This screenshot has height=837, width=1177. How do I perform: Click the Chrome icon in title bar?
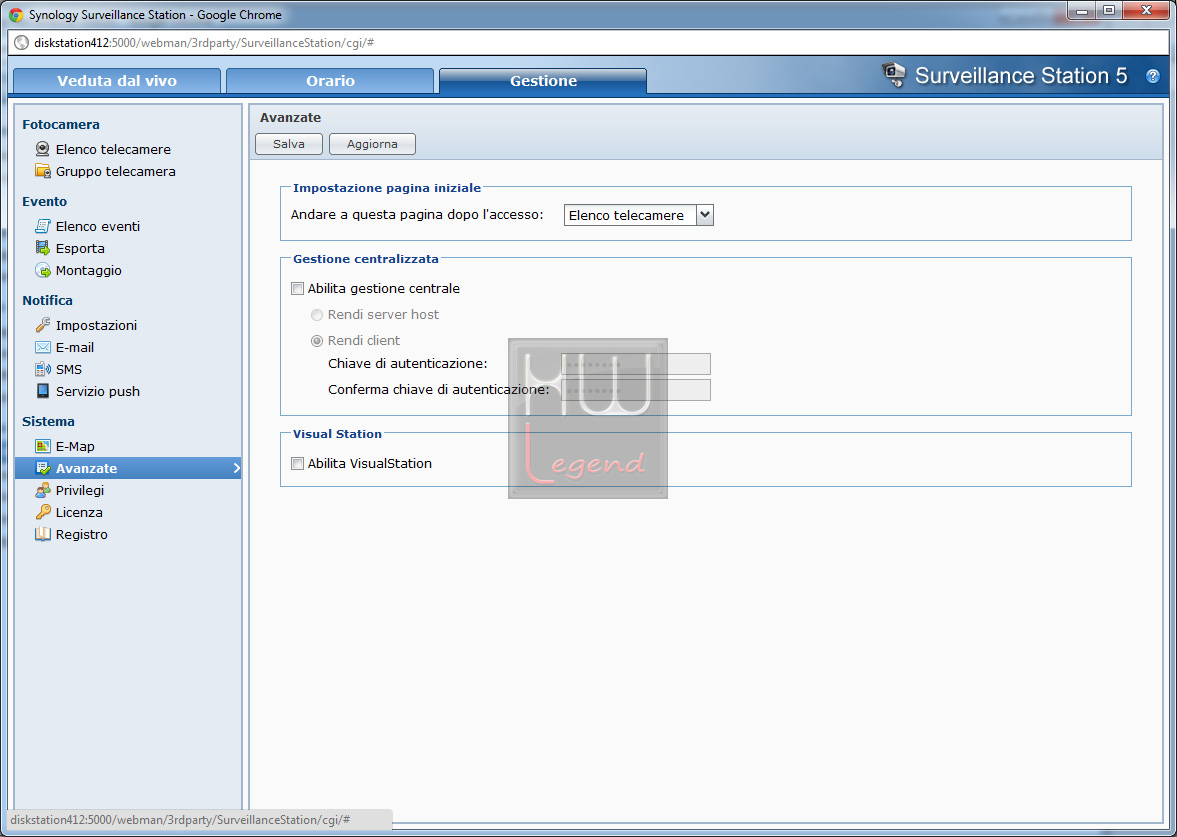click(x=16, y=14)
